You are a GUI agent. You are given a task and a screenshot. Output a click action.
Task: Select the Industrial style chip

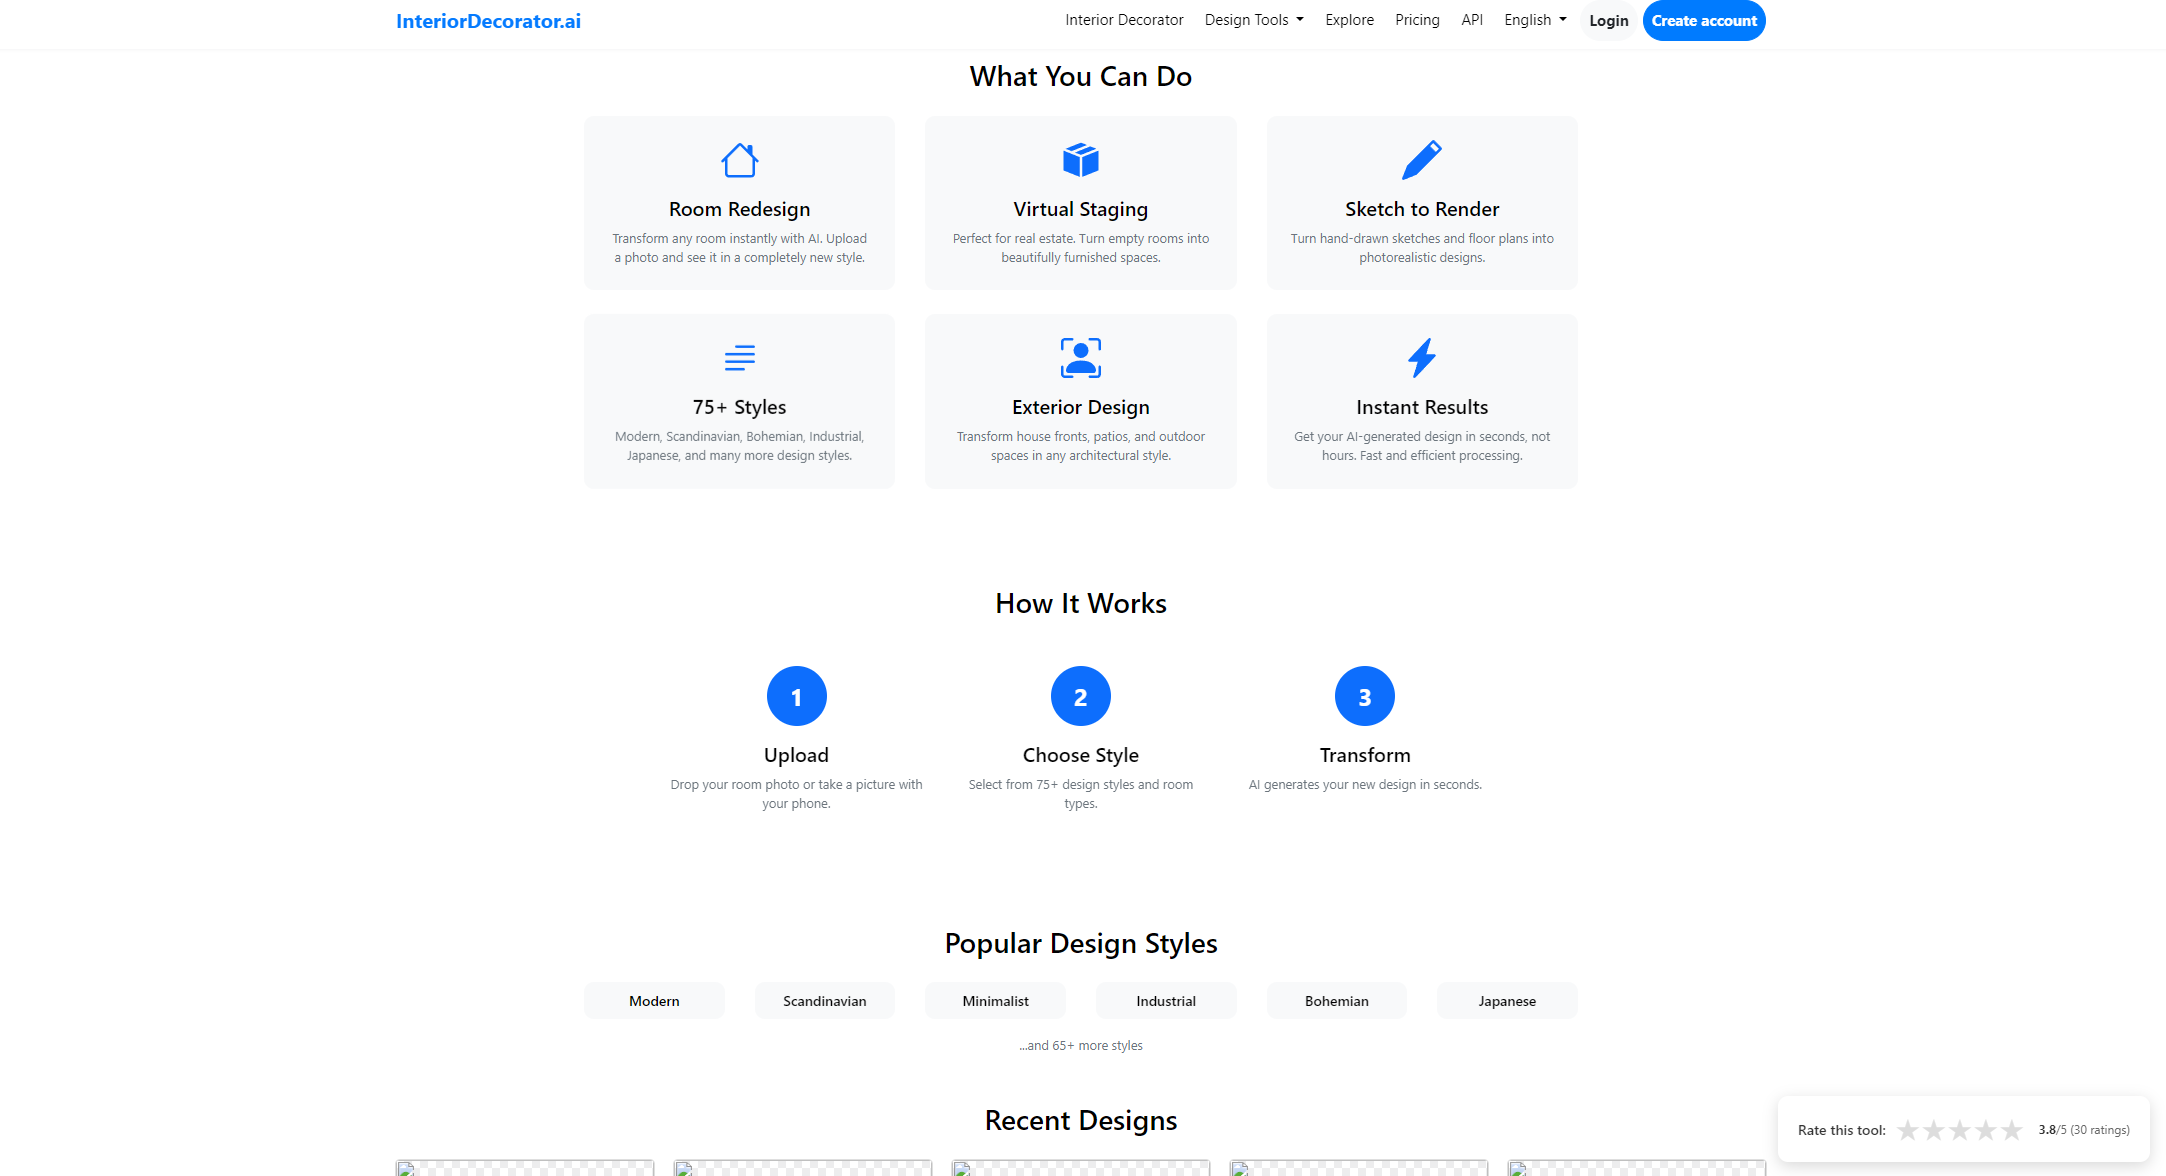point(1166,1001)
